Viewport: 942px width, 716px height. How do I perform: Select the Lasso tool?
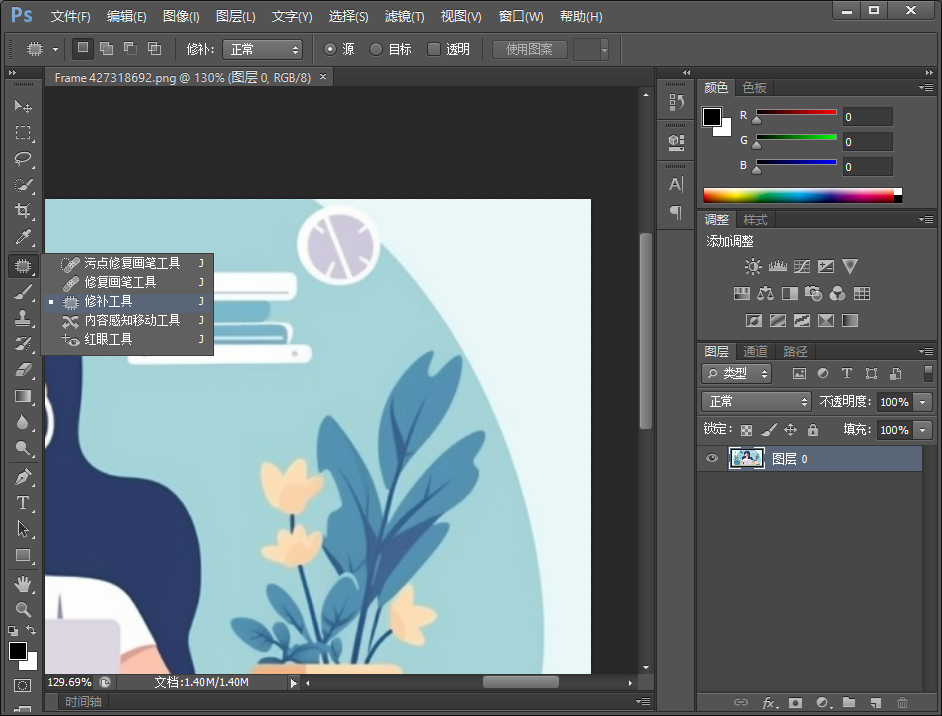[22, 159]
